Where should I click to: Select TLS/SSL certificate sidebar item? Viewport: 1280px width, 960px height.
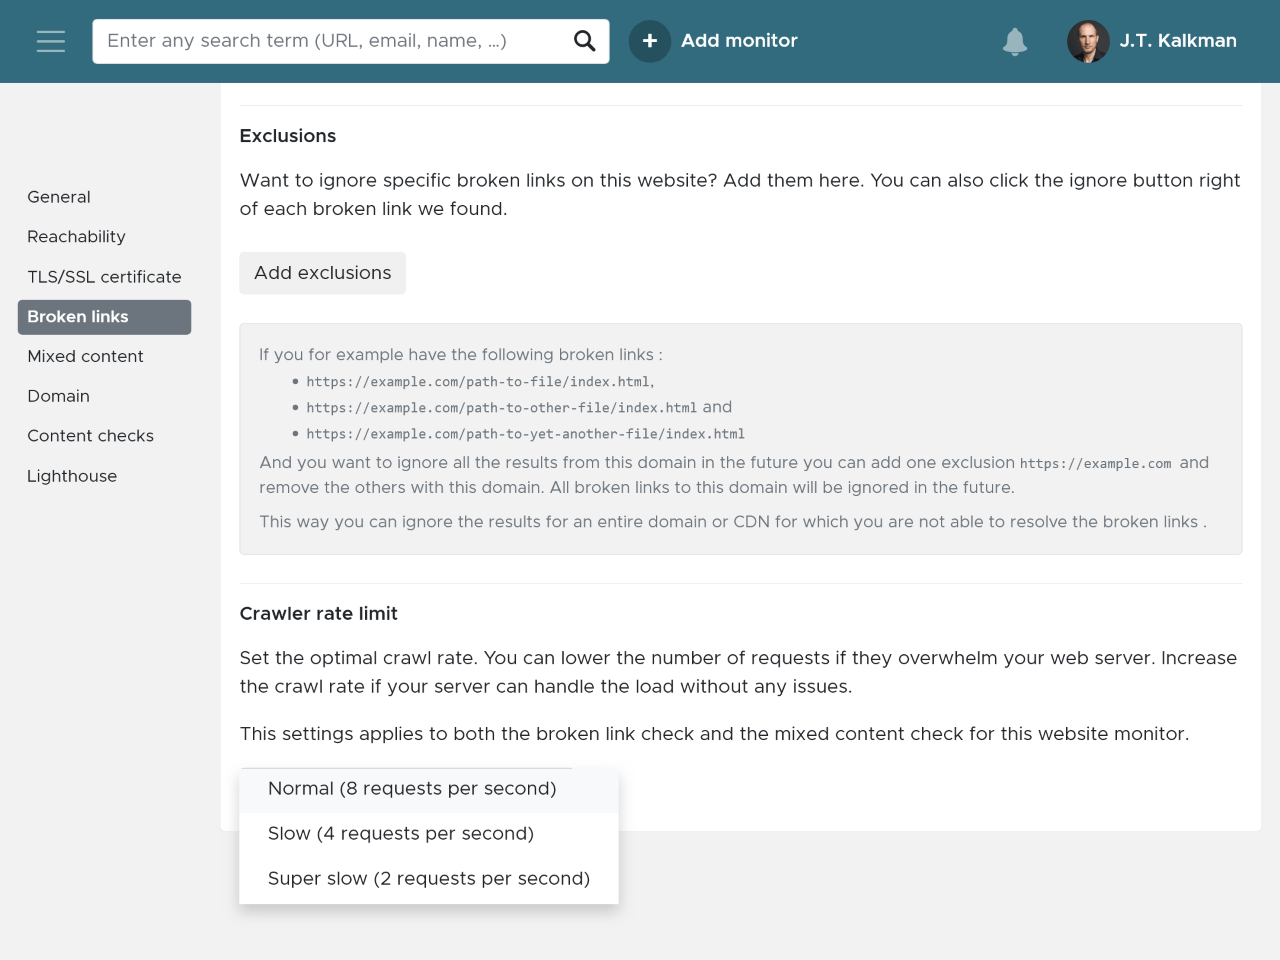(x=104, y=277)
